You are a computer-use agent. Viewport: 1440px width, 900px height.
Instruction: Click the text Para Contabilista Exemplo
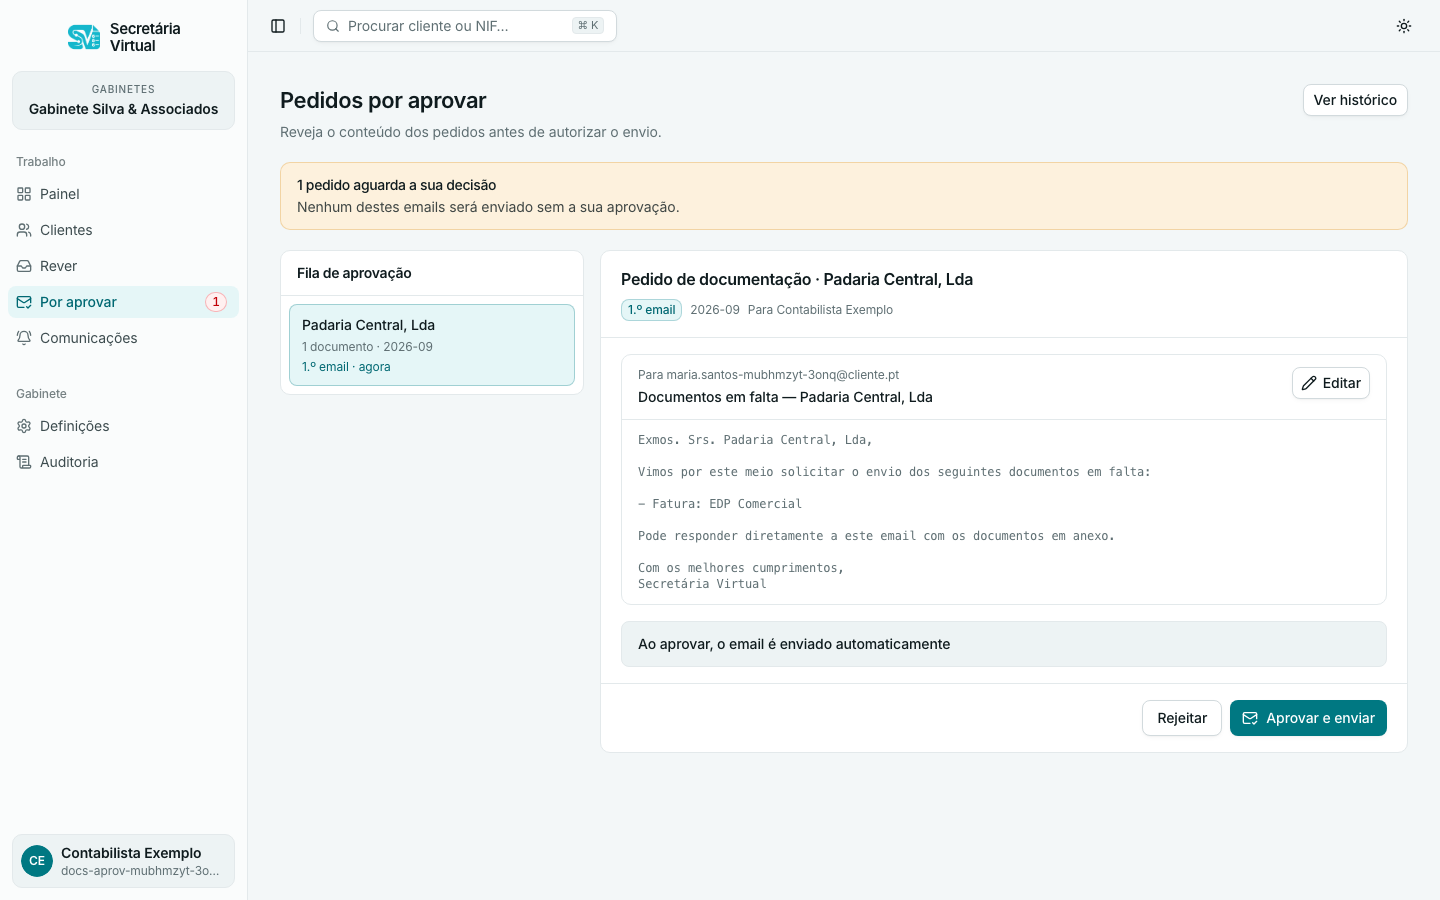point(820,310)
